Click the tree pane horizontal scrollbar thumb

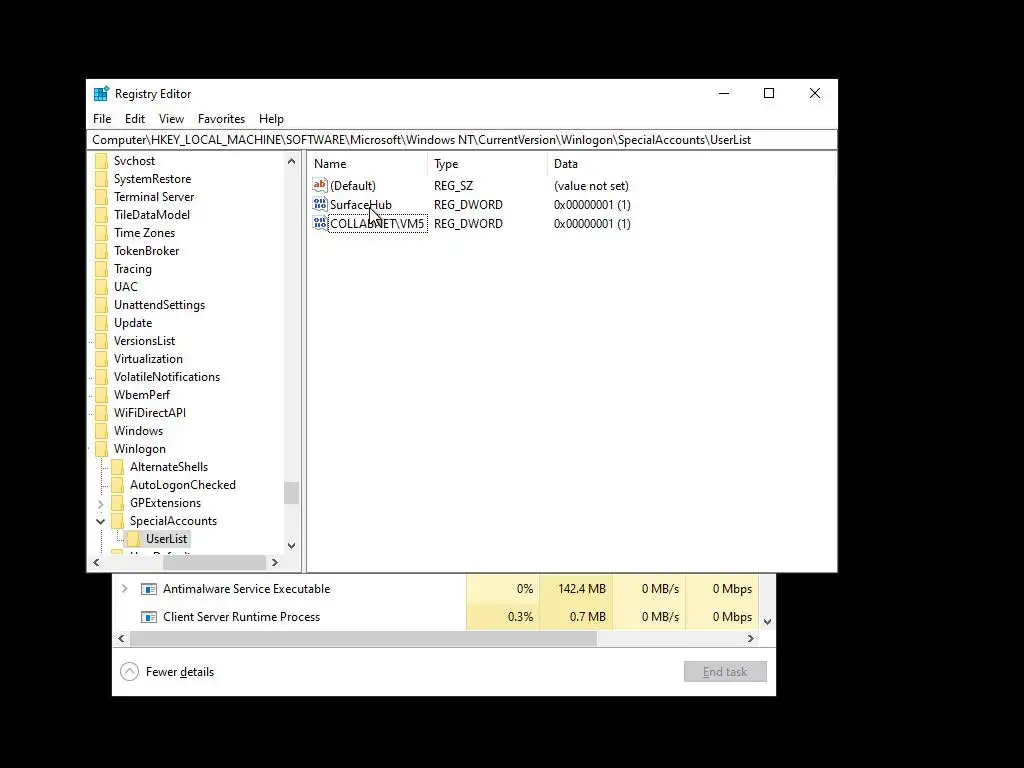coord(214,562)
